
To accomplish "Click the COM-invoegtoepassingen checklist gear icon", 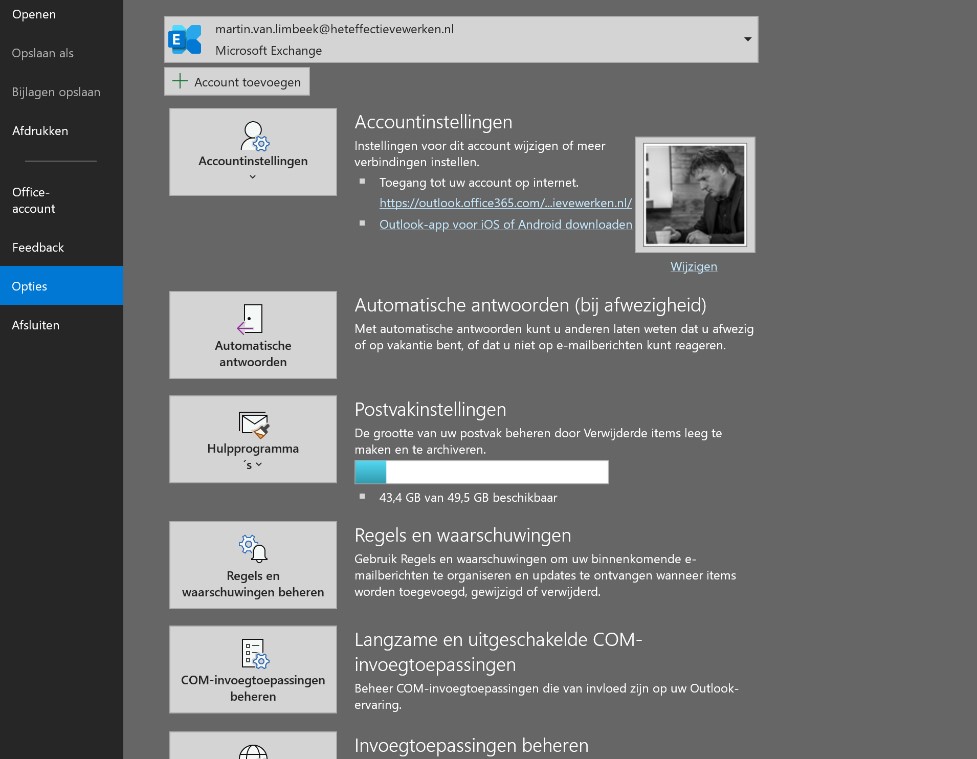I will coord(255,654).
